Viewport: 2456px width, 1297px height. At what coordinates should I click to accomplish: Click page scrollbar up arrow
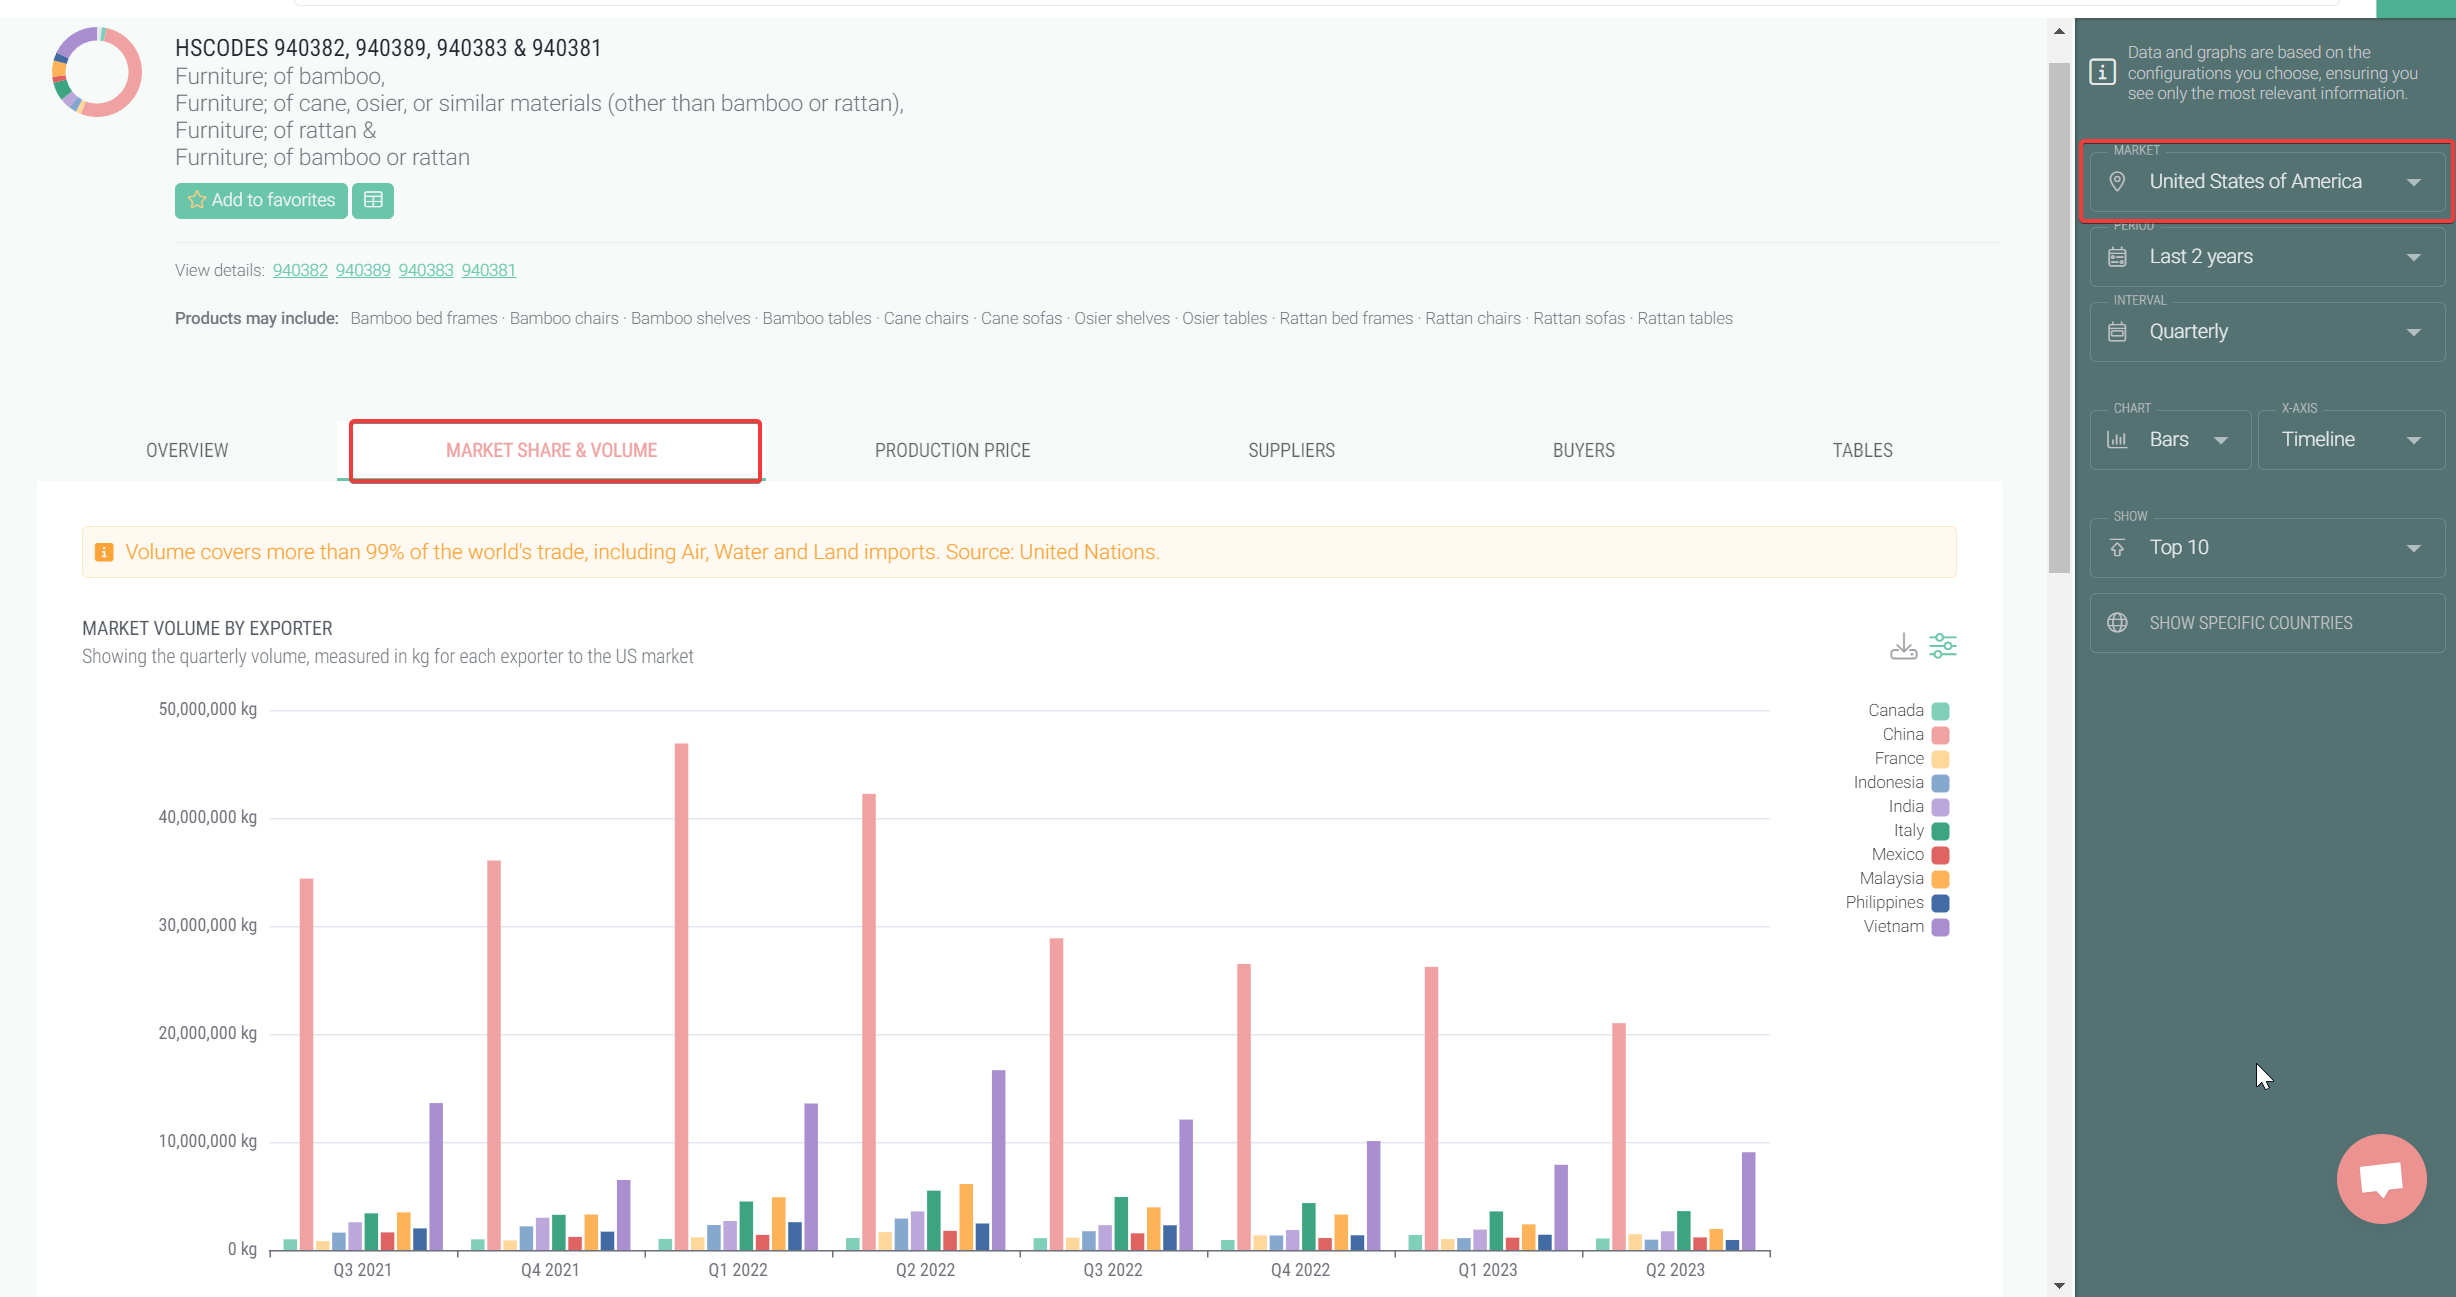[2059, 32]
